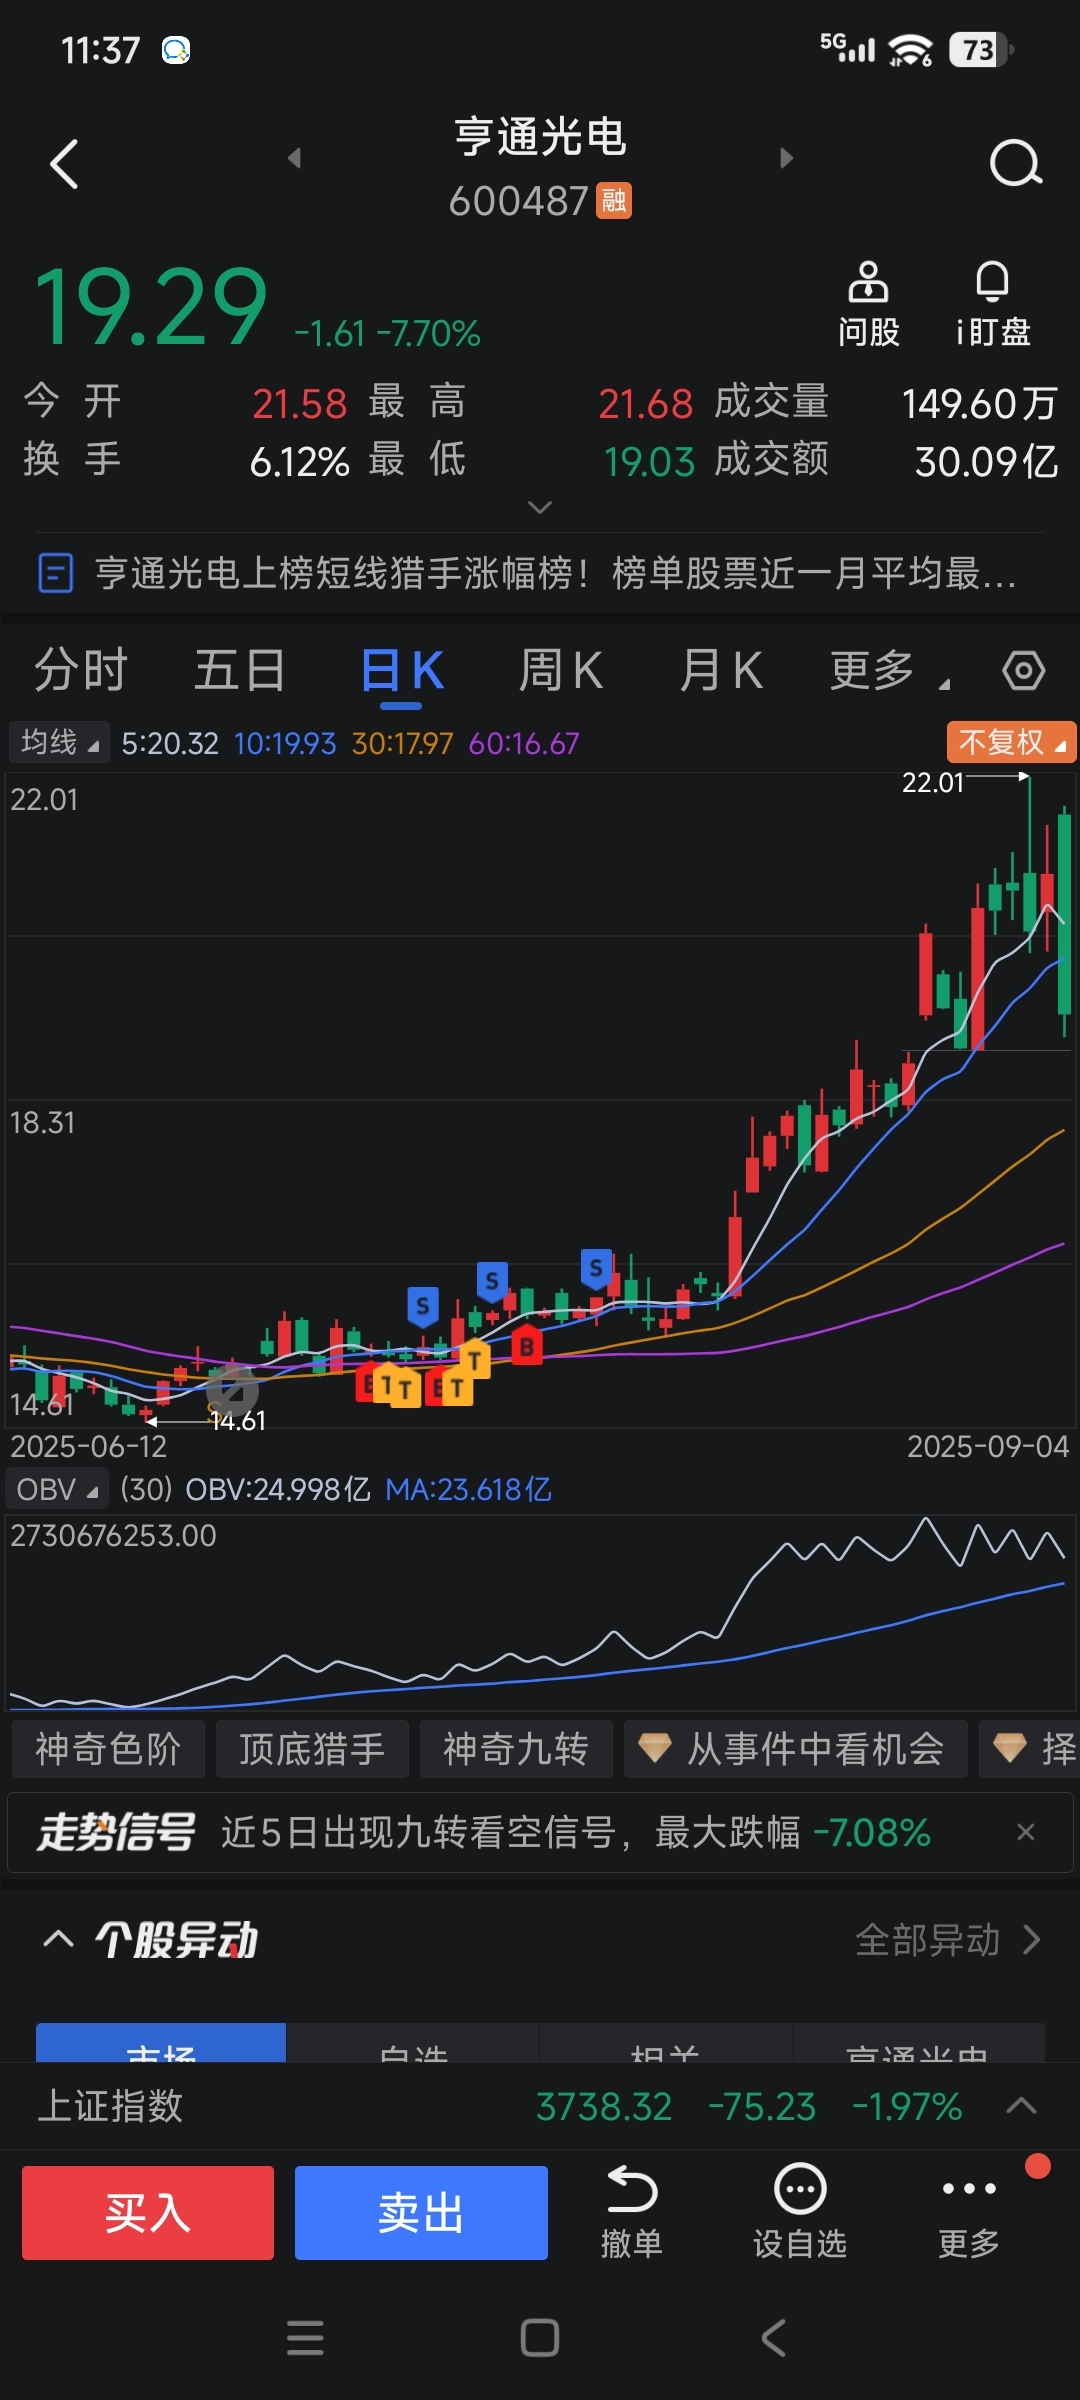Tap the 22.01 high price label on chart
Viewport: 1080px width, 2400px height.
(932, 782)
